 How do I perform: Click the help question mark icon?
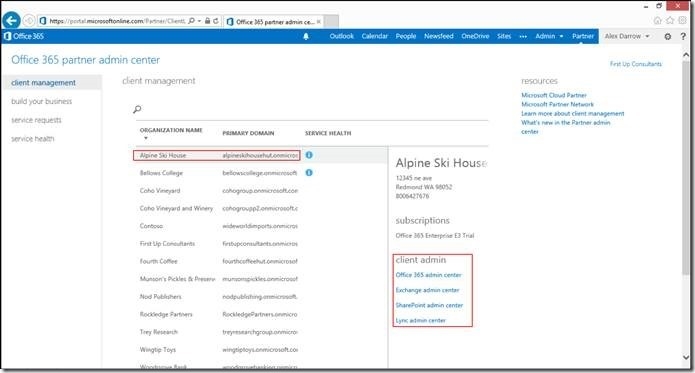click(683, 36)
